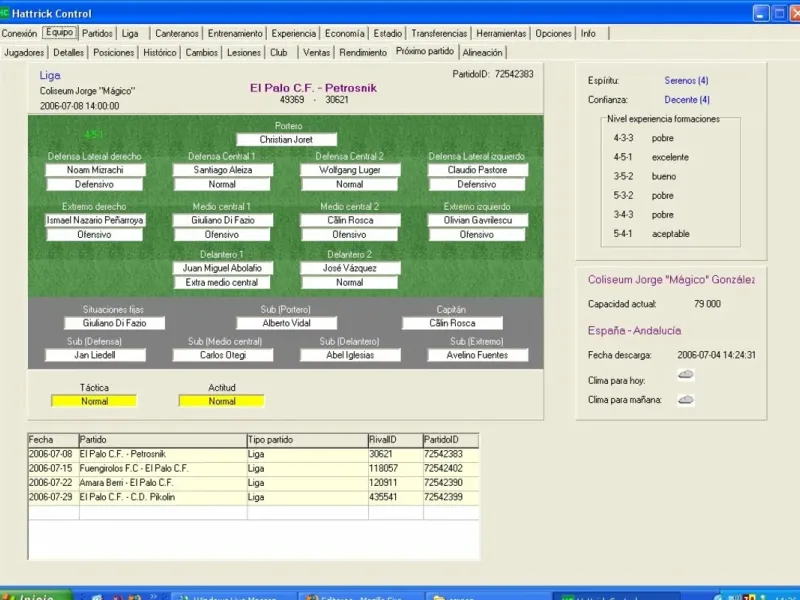Click the Juan Miguel Abolafio forward field
This screenshot has height=600, width=800.
coord(223,268)
